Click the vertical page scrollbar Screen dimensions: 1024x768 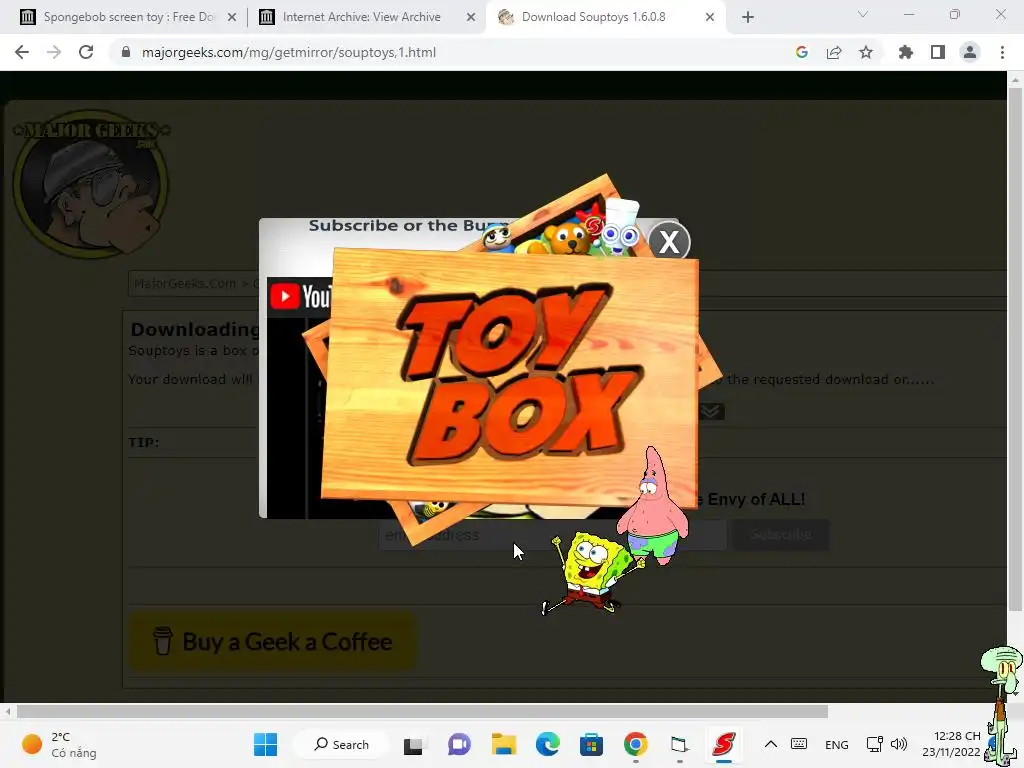point(1015,349)
